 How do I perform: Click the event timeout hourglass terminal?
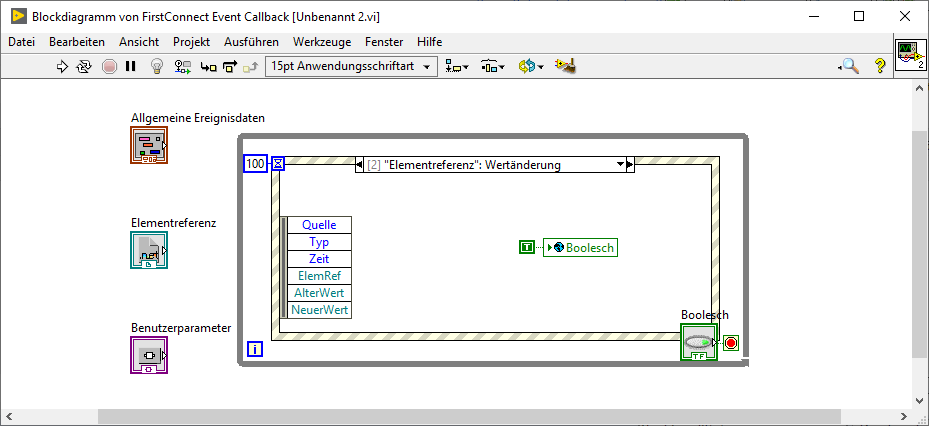click(x=278, y=164)
